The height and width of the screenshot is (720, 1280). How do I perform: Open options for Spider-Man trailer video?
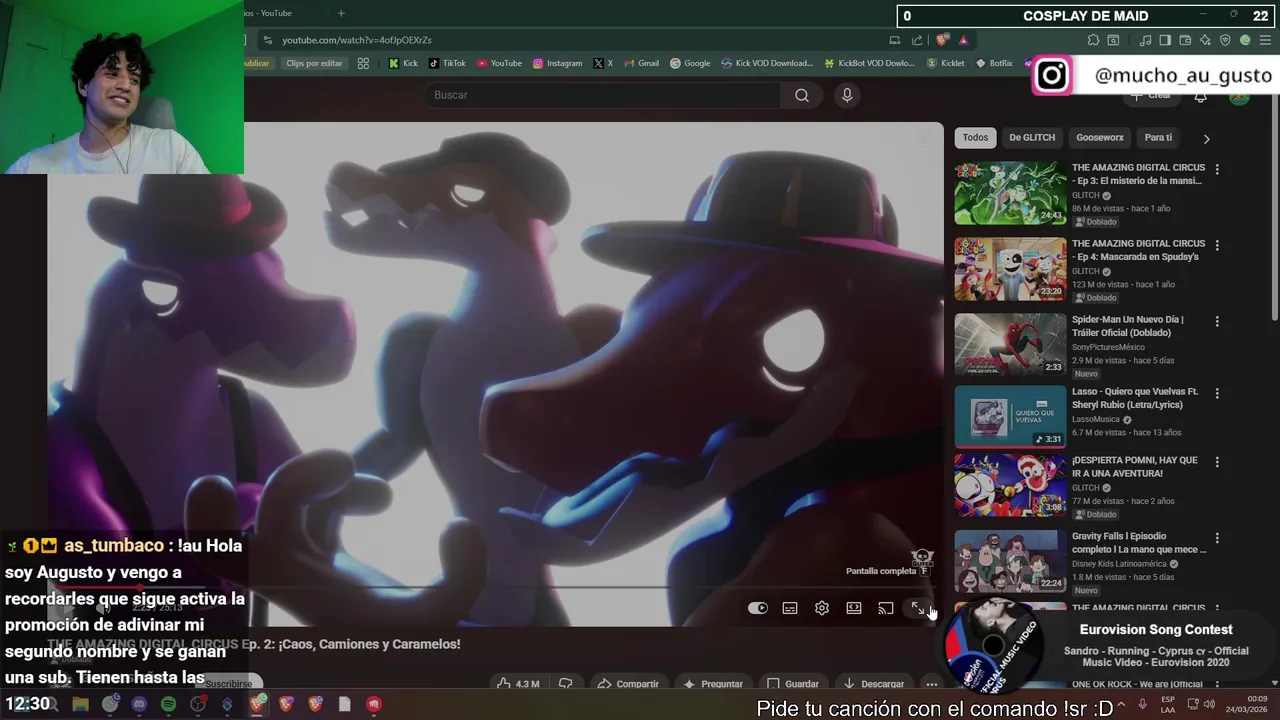[1217, 321]
